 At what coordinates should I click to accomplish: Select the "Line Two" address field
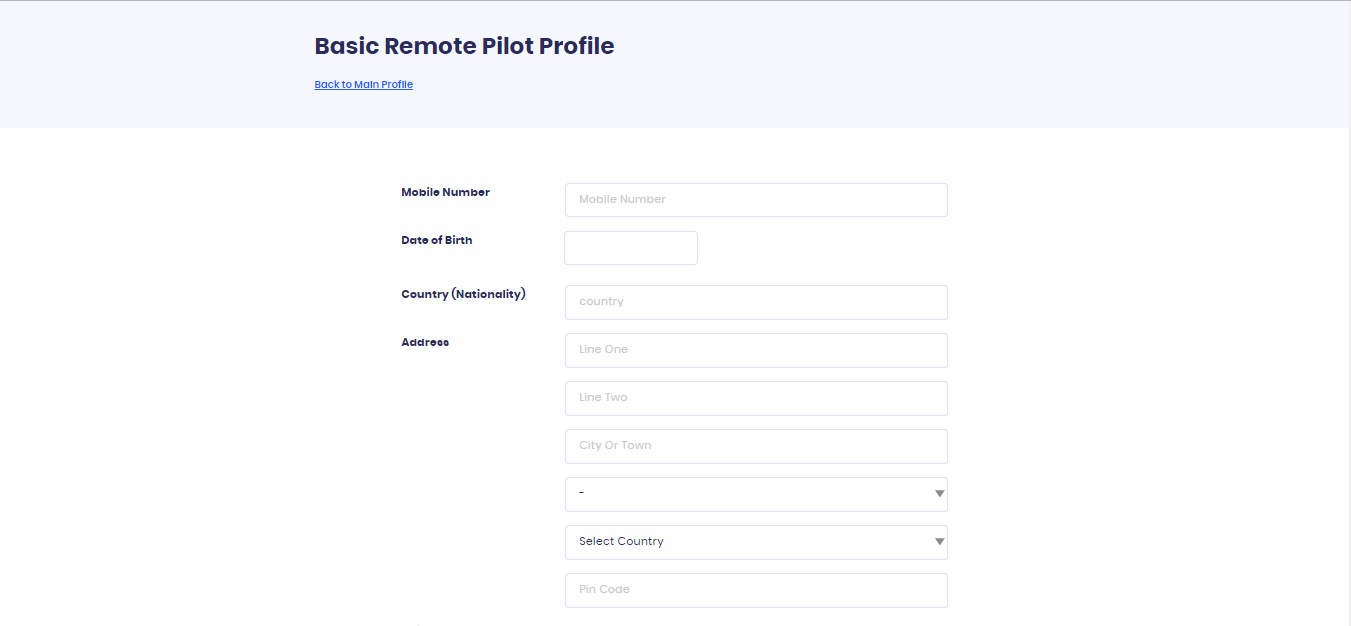pos(755,398)
